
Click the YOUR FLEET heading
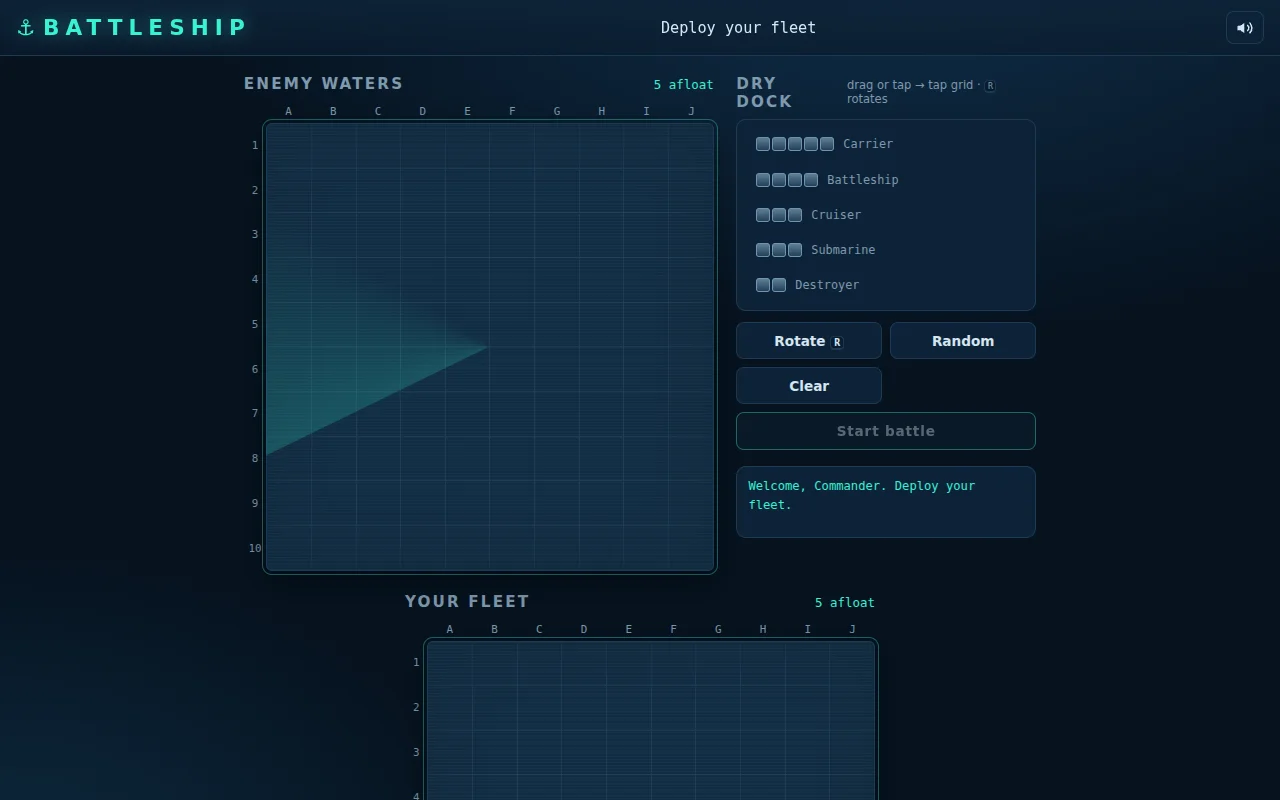(467, 602)
